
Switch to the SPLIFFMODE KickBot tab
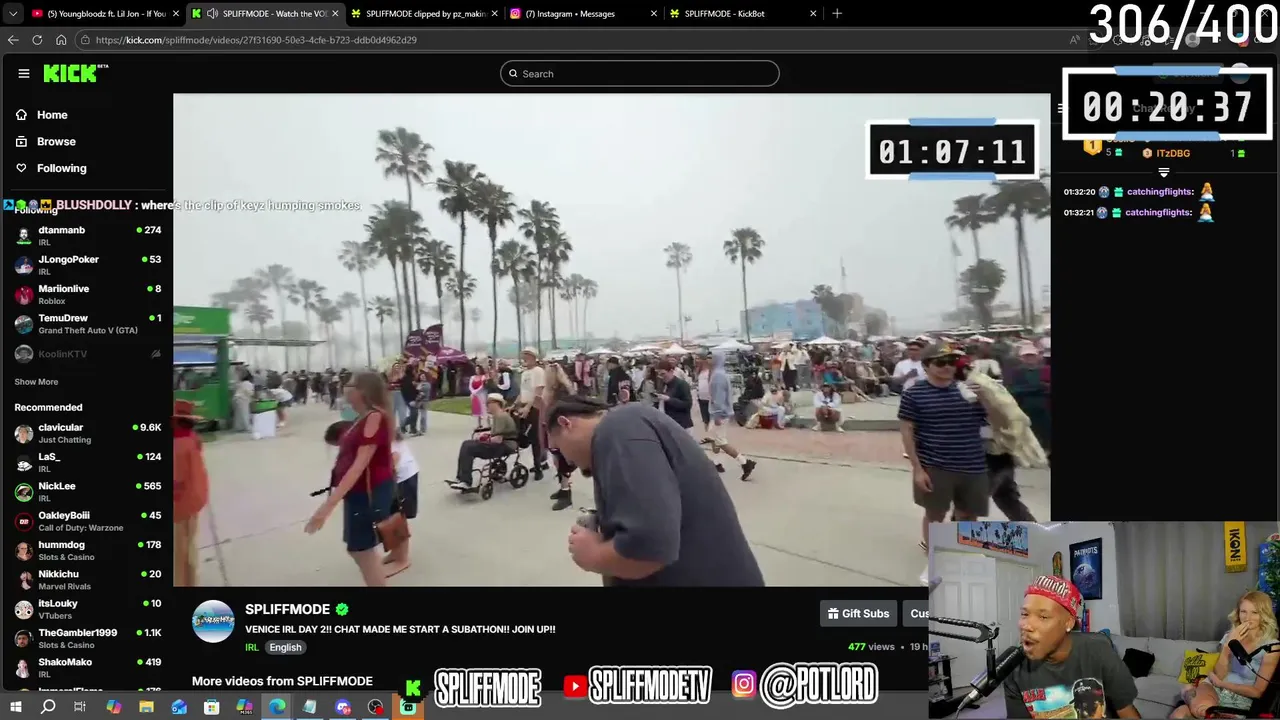click(x=742, y=14)
